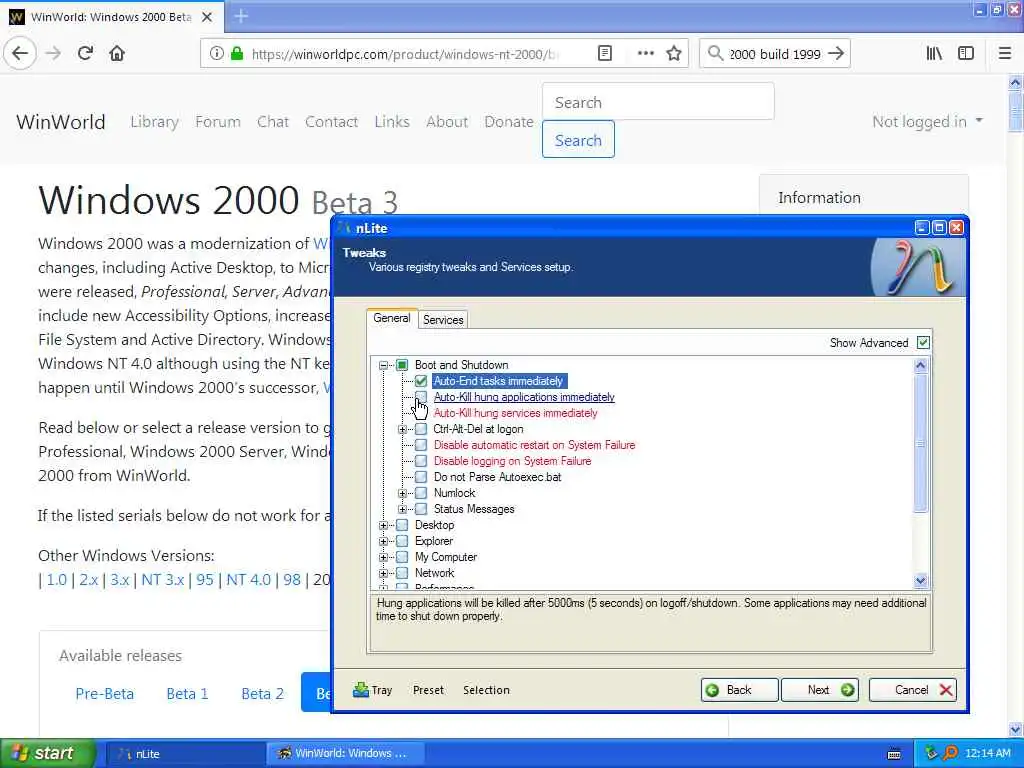
Task: Open the Beta 1 release link
Action: click(187, 694)
